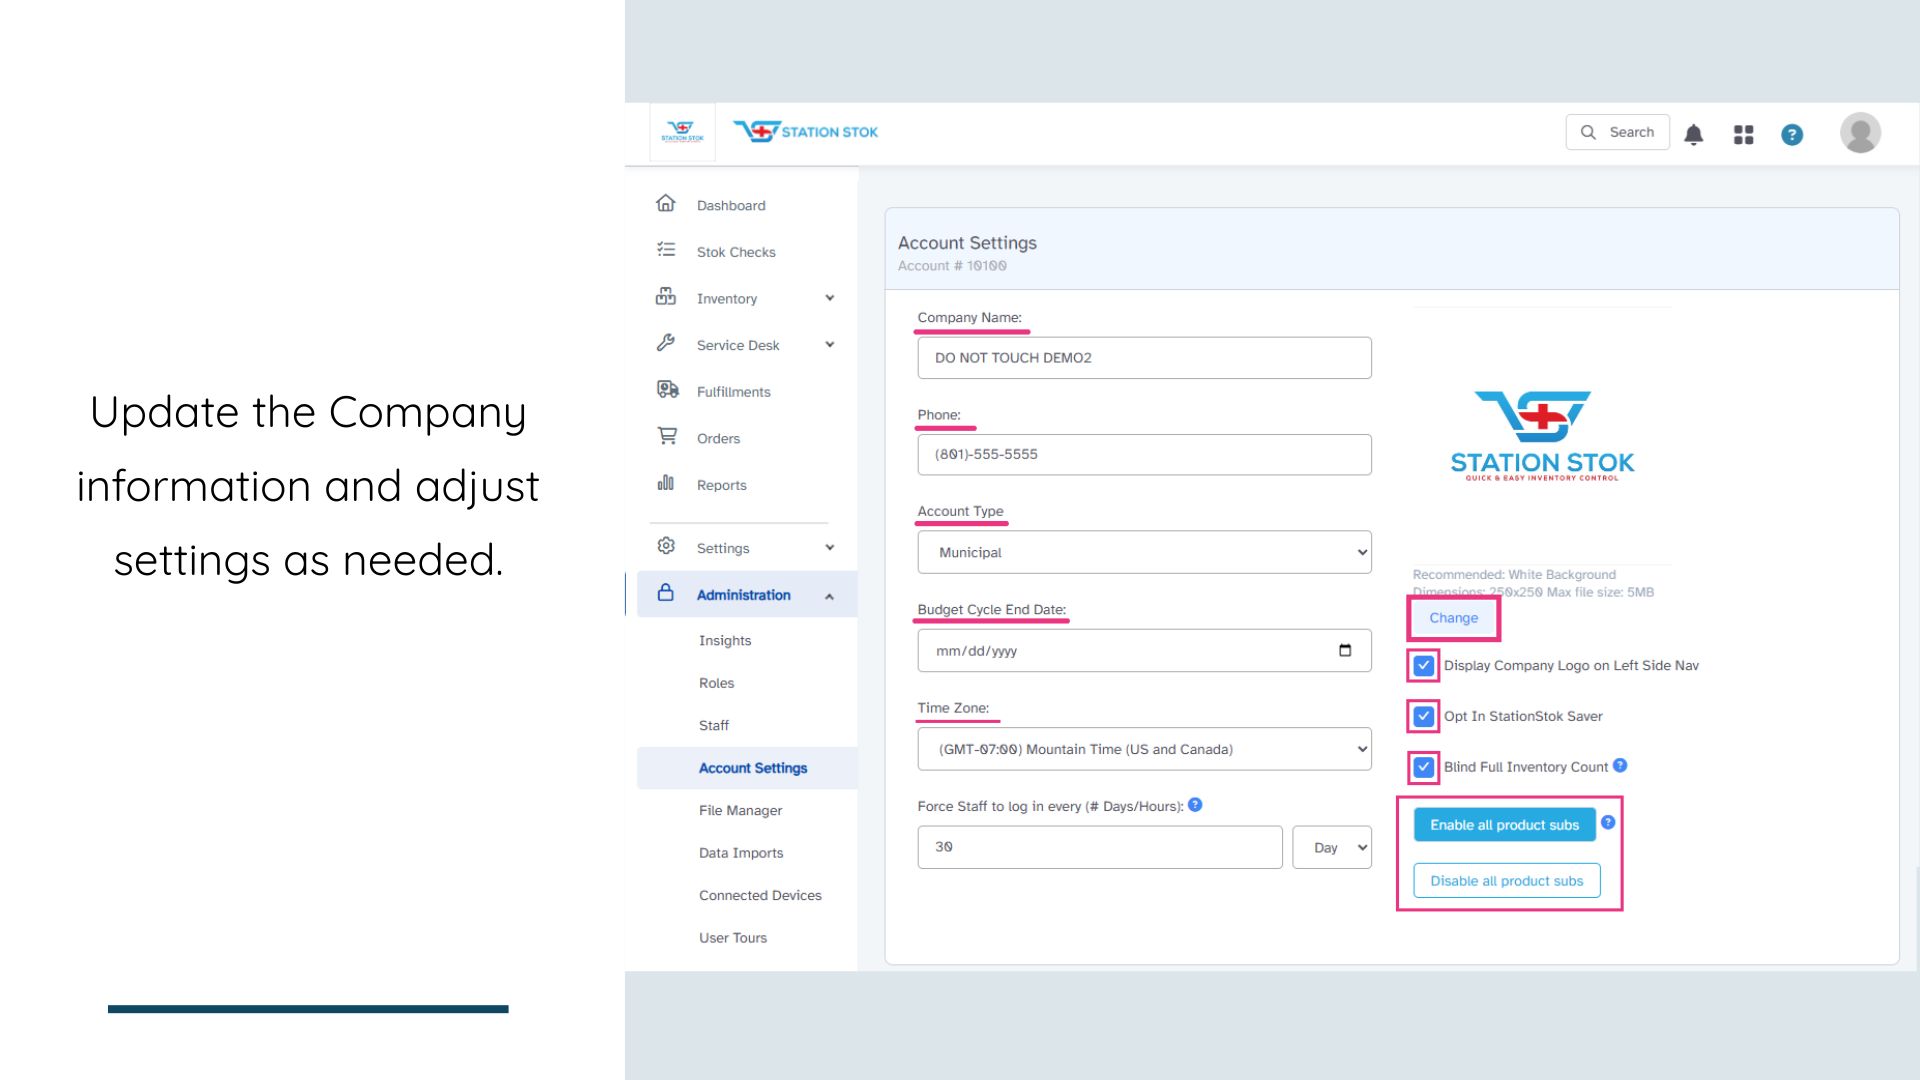This screenshot has height=1080, width=1920.
Task: Click the Dashboard home icon
Action: (x=666, y=204)
